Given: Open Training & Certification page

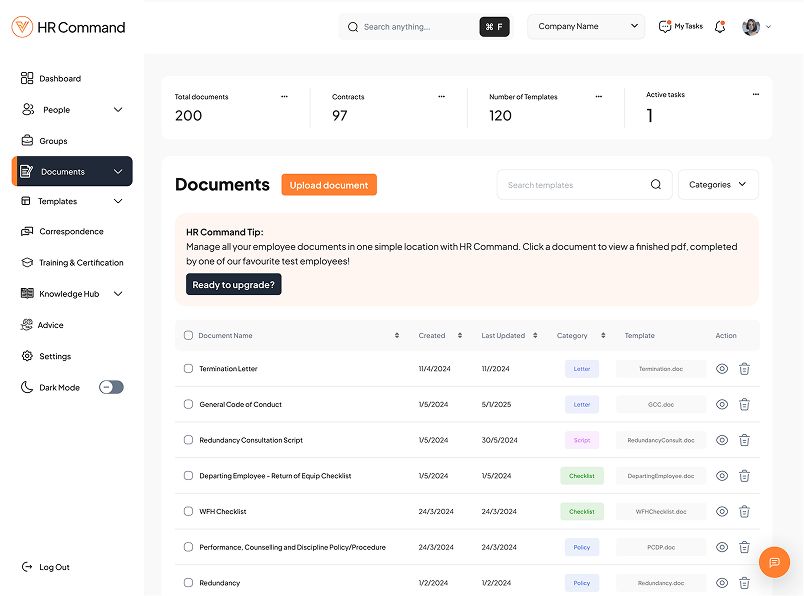Looking at the screenshot, I should point(81,263).
